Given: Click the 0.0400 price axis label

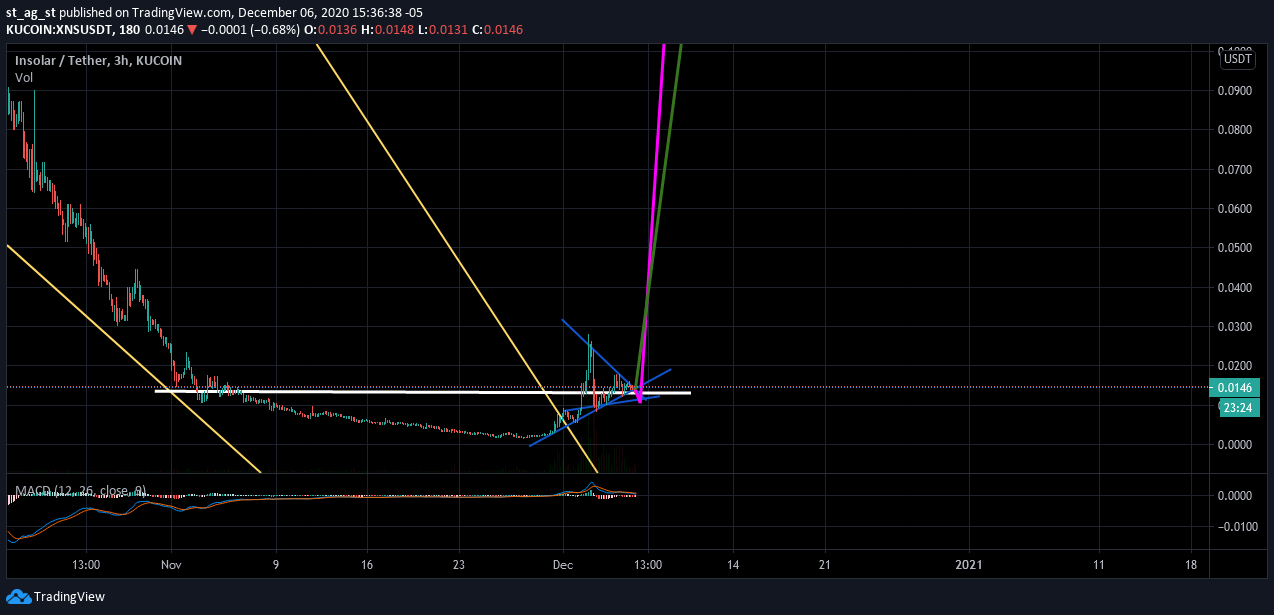Looking at the screenshot, I should tap(1235, 288).
